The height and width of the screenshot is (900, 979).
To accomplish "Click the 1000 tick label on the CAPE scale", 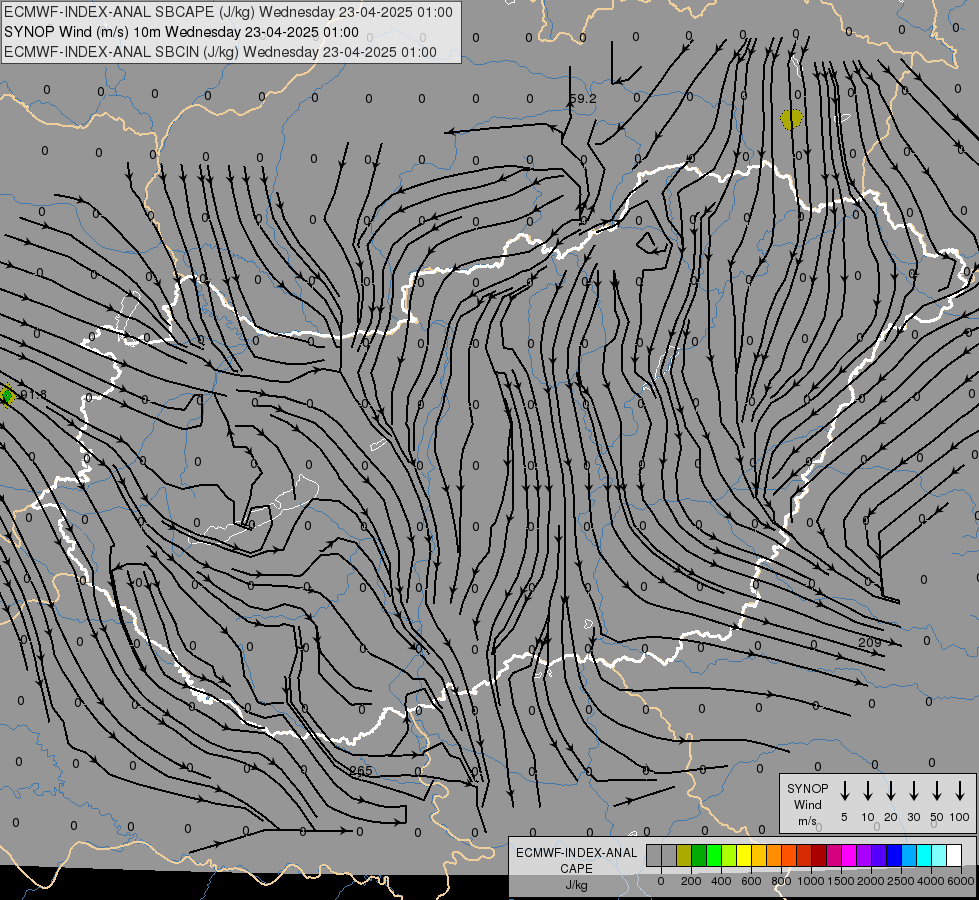I will 810,881.
